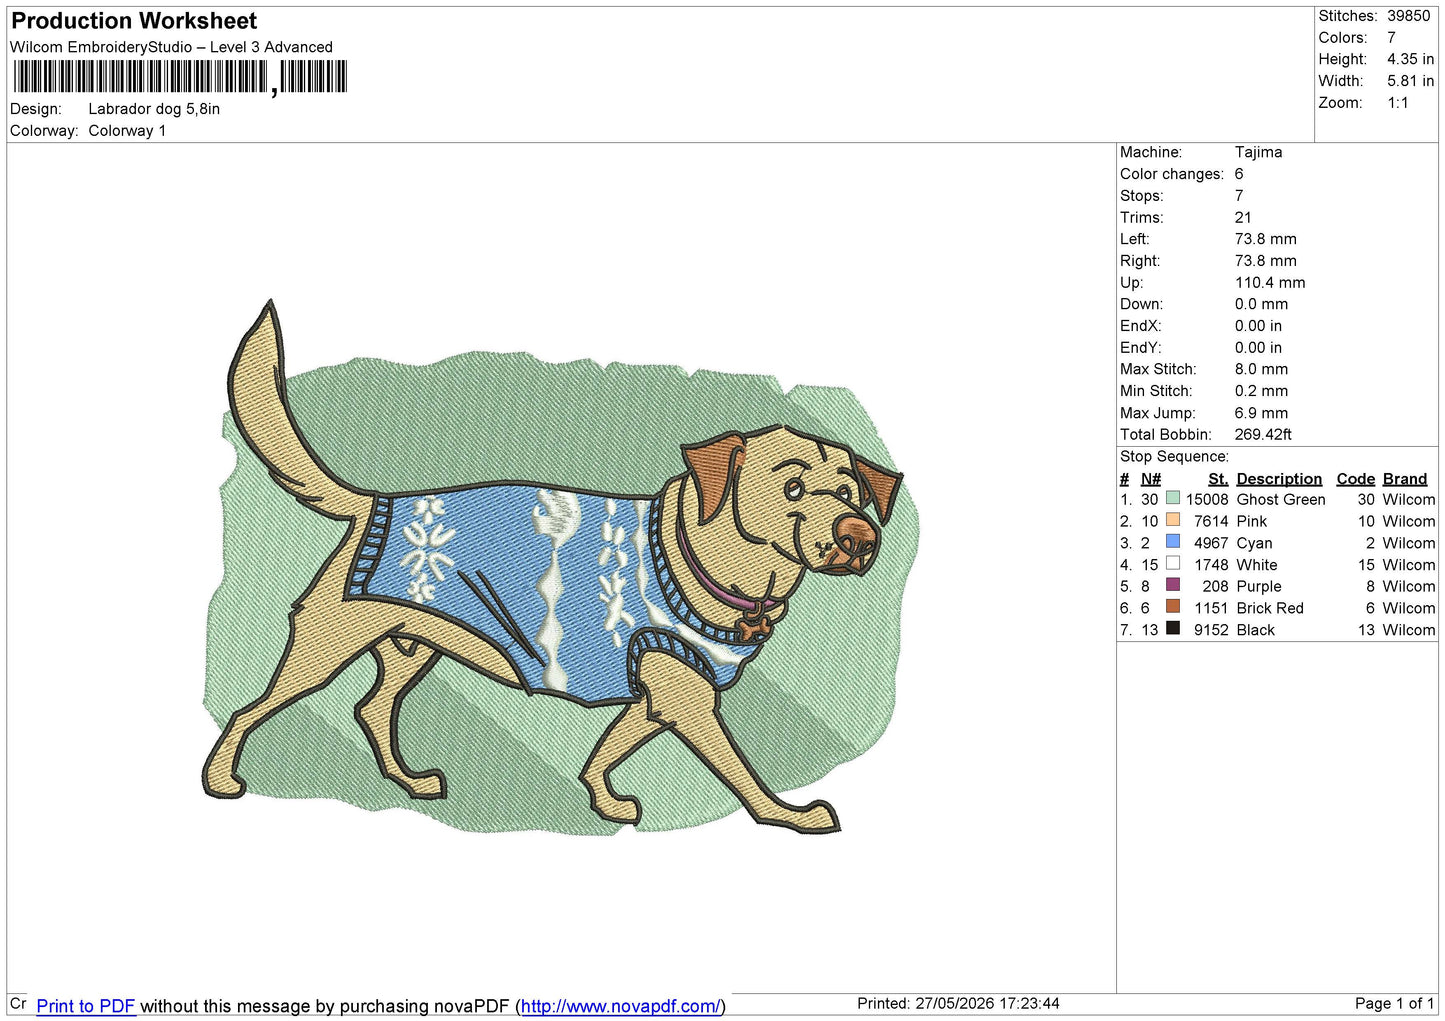Click the Ghost Green color swatch
Screen dimensions: 1445x1021
click(x=1173, y=498)
